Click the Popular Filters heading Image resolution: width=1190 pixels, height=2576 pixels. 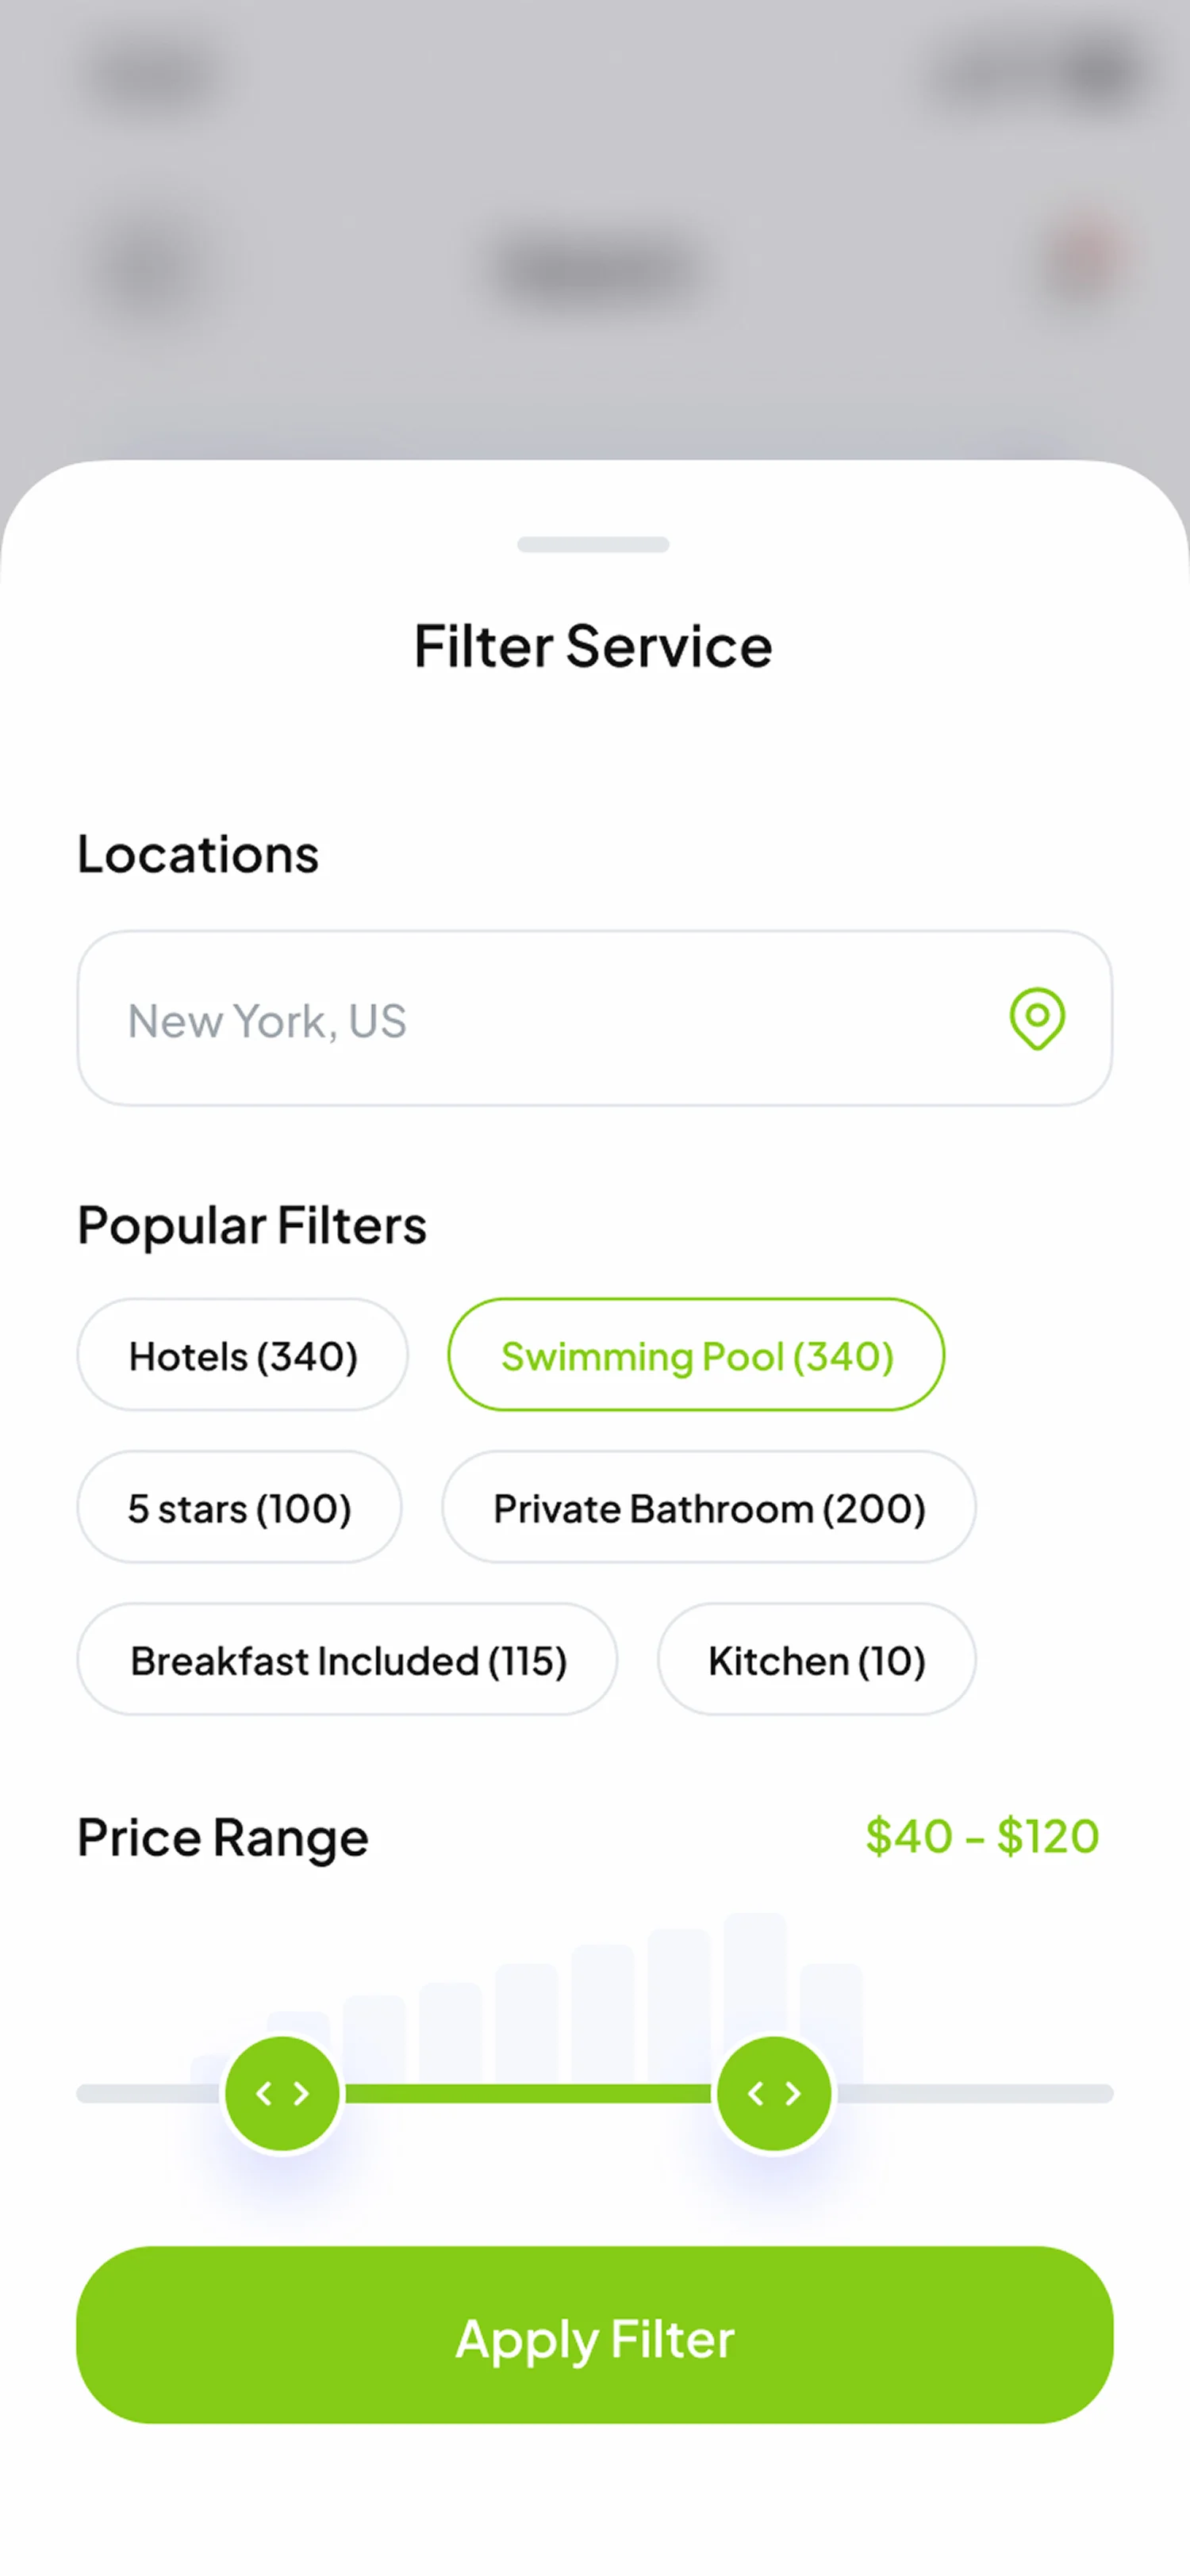[252, 1225]
